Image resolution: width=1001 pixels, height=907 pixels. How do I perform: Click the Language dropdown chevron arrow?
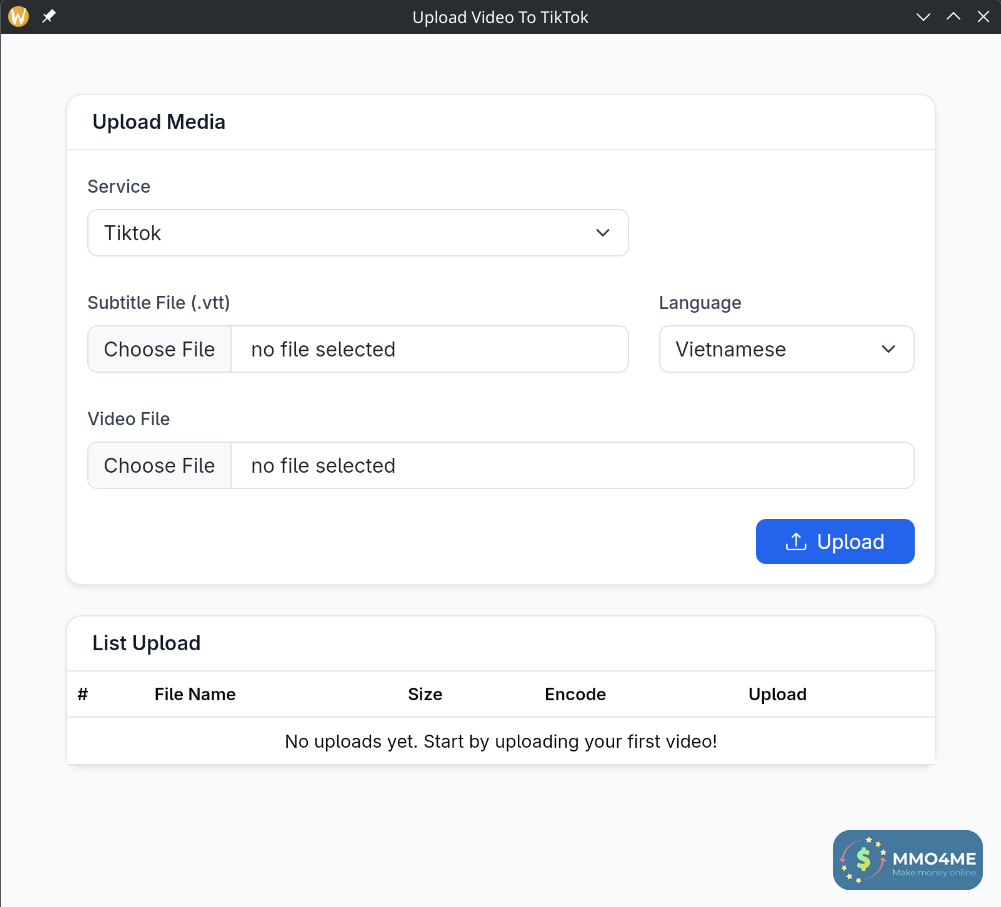pyautogui.click(x=888, y=349)
